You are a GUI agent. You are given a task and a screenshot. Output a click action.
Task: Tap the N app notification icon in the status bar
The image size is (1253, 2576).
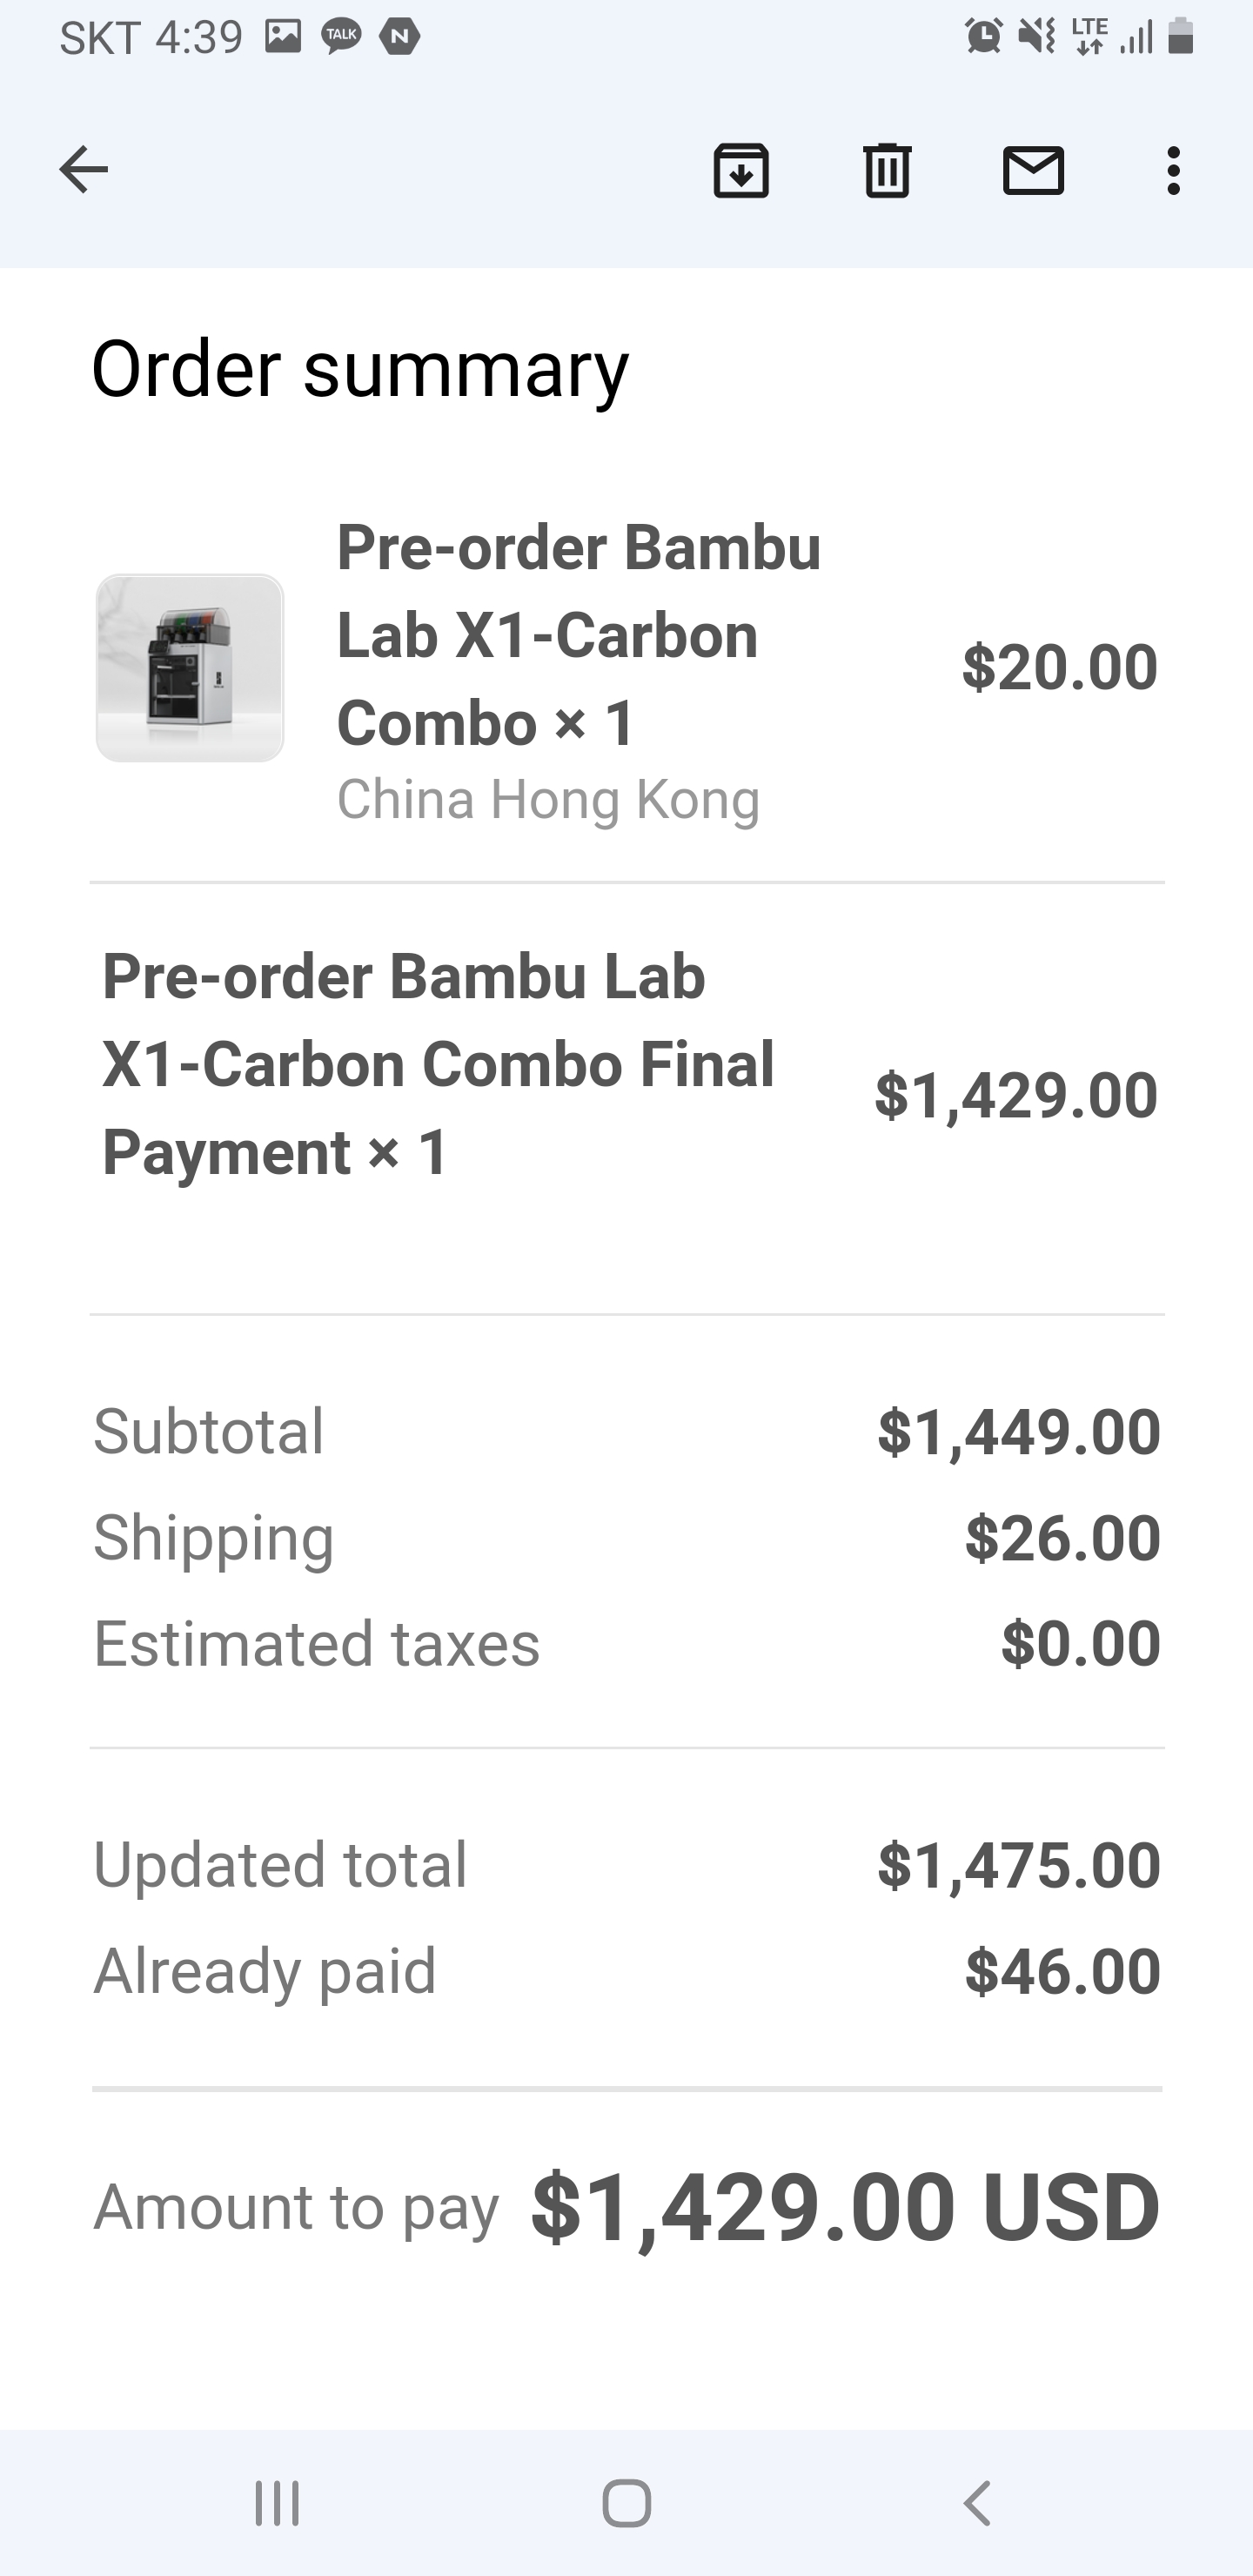click(x=400, y=37)
